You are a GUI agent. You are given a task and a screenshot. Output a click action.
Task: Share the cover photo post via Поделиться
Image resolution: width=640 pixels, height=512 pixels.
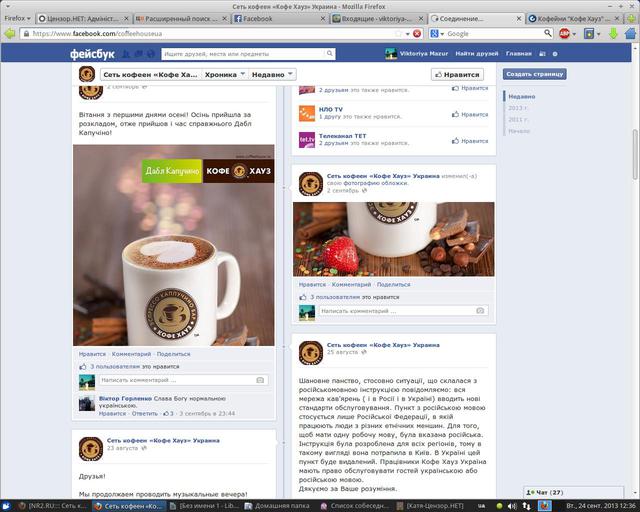point(393,285)
